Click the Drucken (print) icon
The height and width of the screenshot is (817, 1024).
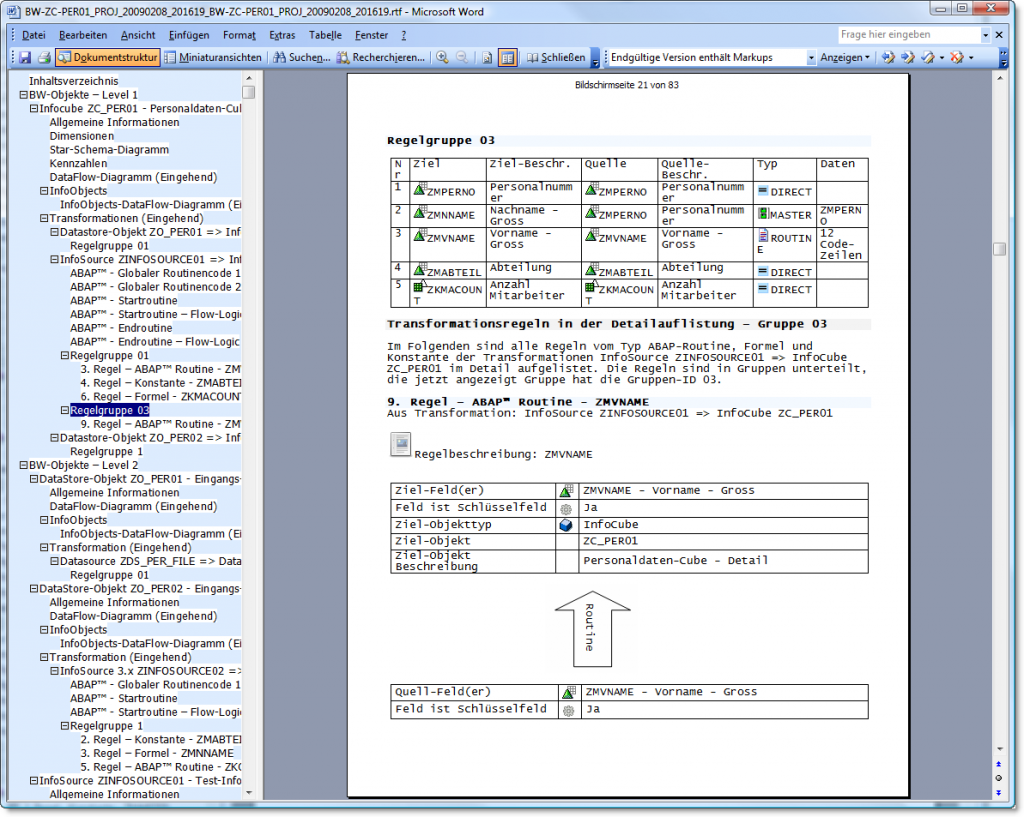[x=44, y=57]
